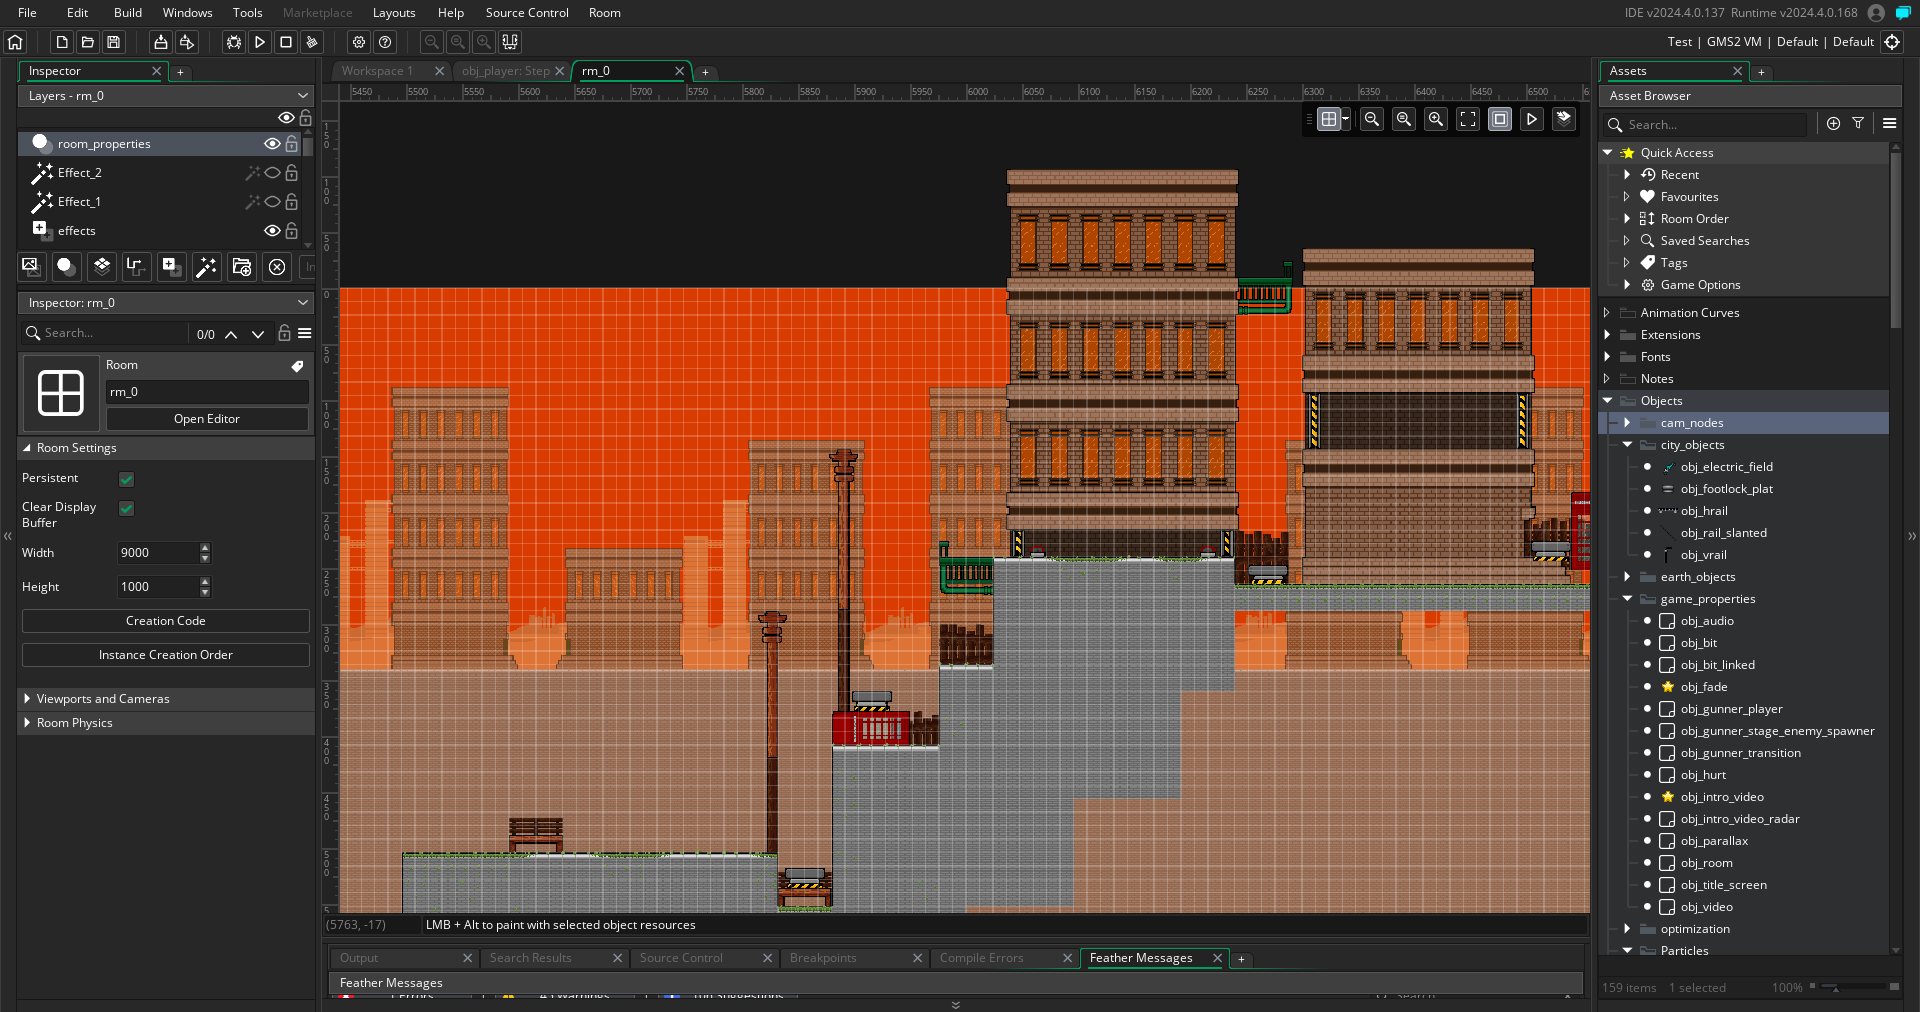Viewport: 1920px width, 1012px height.
Task: Toggle the Persistent checkbox
Action: point(127,479)
